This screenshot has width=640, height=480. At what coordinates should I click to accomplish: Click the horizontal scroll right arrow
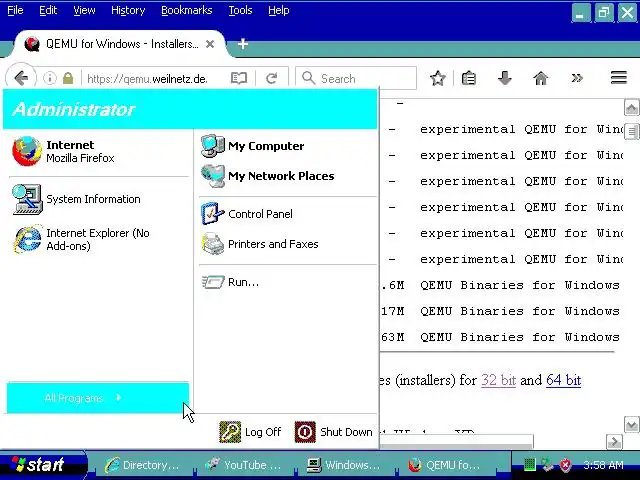tap(614, 442)
